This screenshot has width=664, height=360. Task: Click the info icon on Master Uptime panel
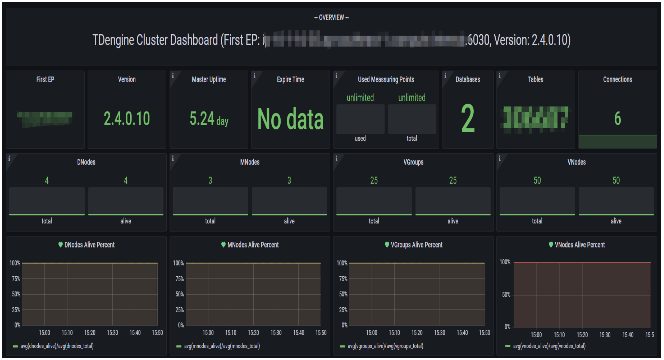pos(173,75)
